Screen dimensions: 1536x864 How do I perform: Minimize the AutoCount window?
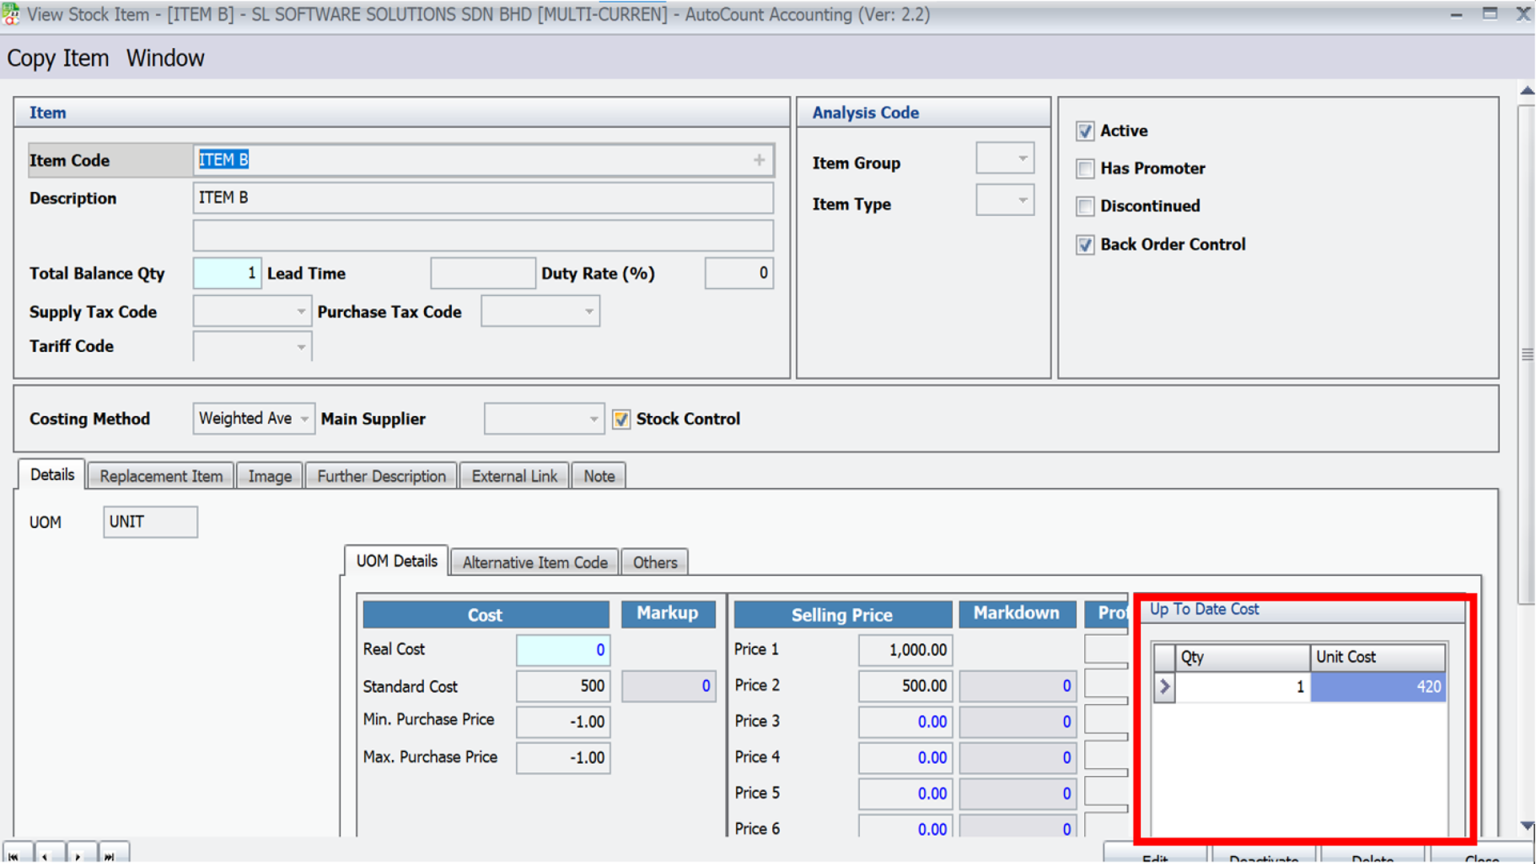1456,14
